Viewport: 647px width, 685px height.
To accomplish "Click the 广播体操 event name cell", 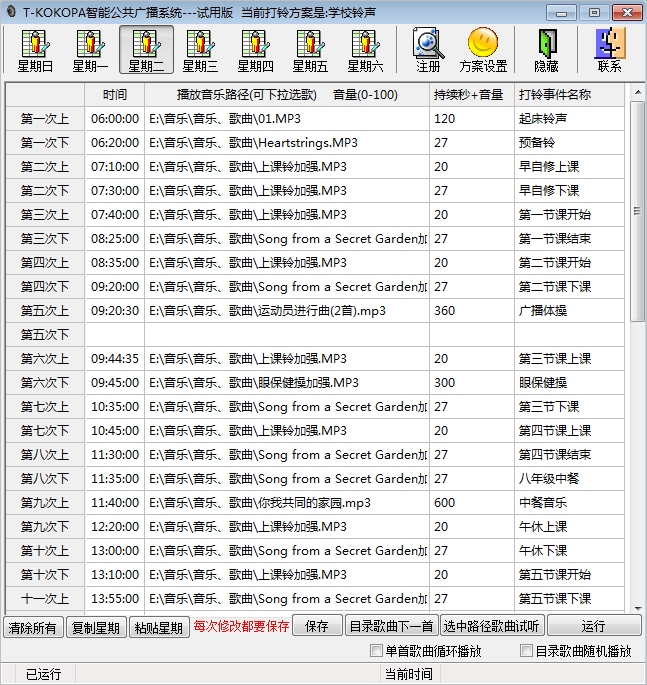I will pyautogui.click(x=569, y=311).
